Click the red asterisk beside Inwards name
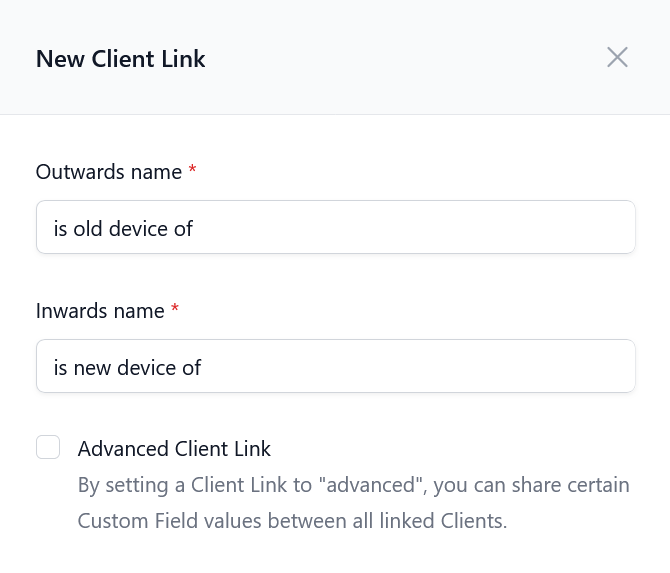This screenshot has height=573, width=670. 175,310
